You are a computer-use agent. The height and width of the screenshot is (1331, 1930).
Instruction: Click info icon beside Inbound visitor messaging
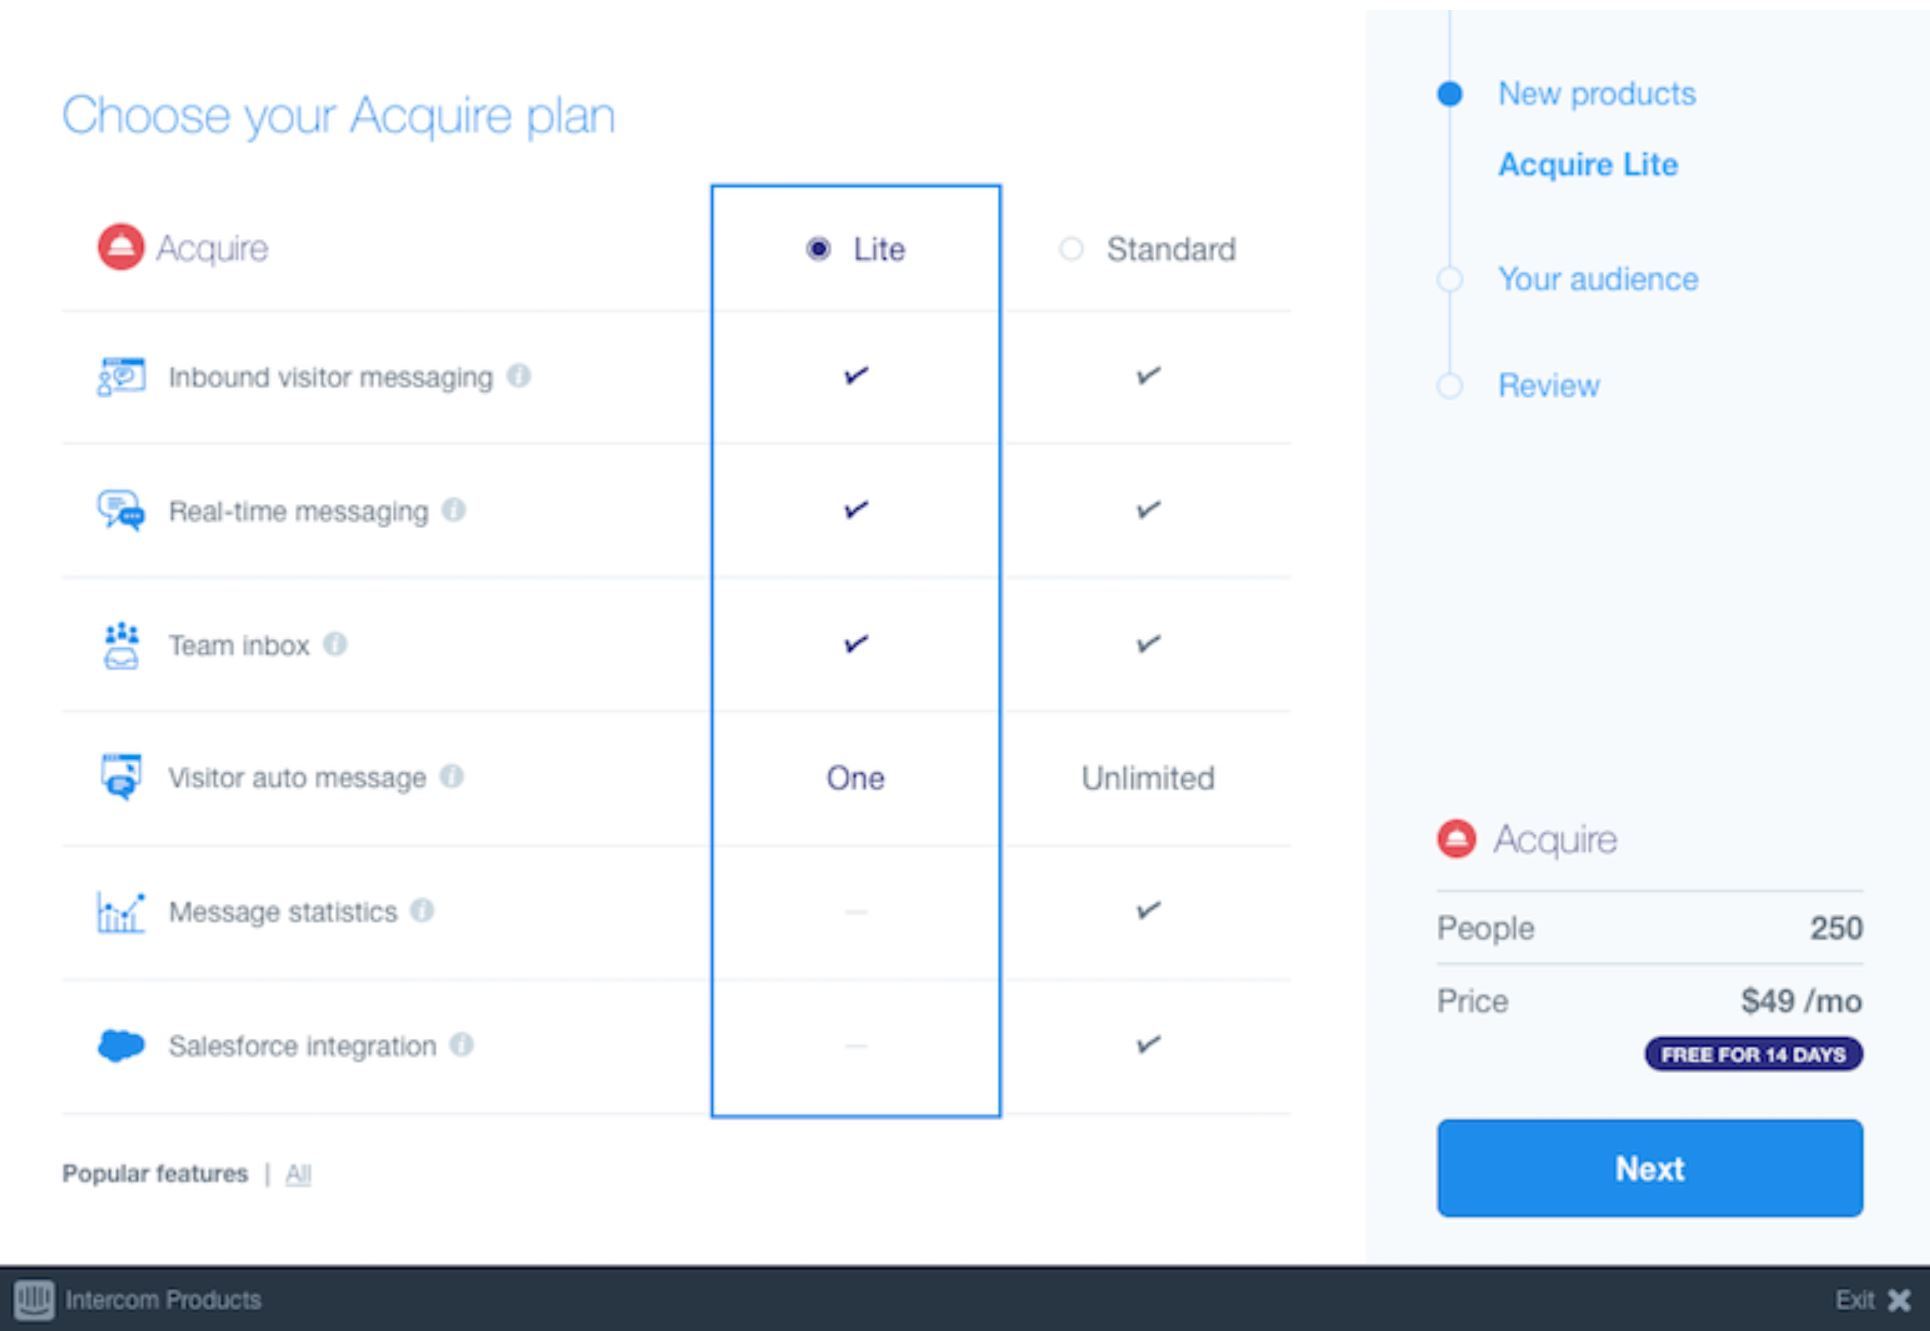click(518, 376)
